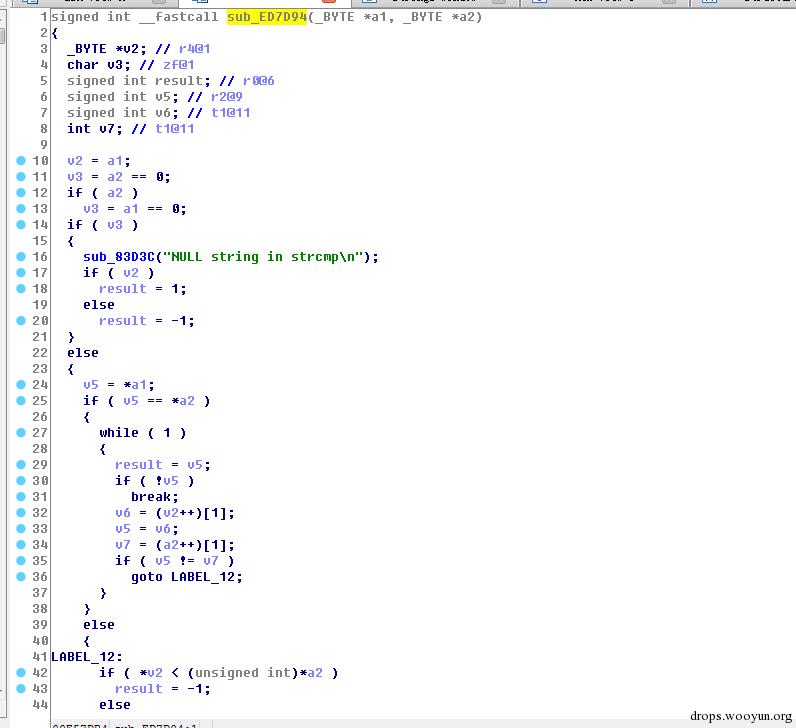Select highlighted function name sub_ED7D94
The height and width of the screenshot is (728, 796).
tap(267, 17)
